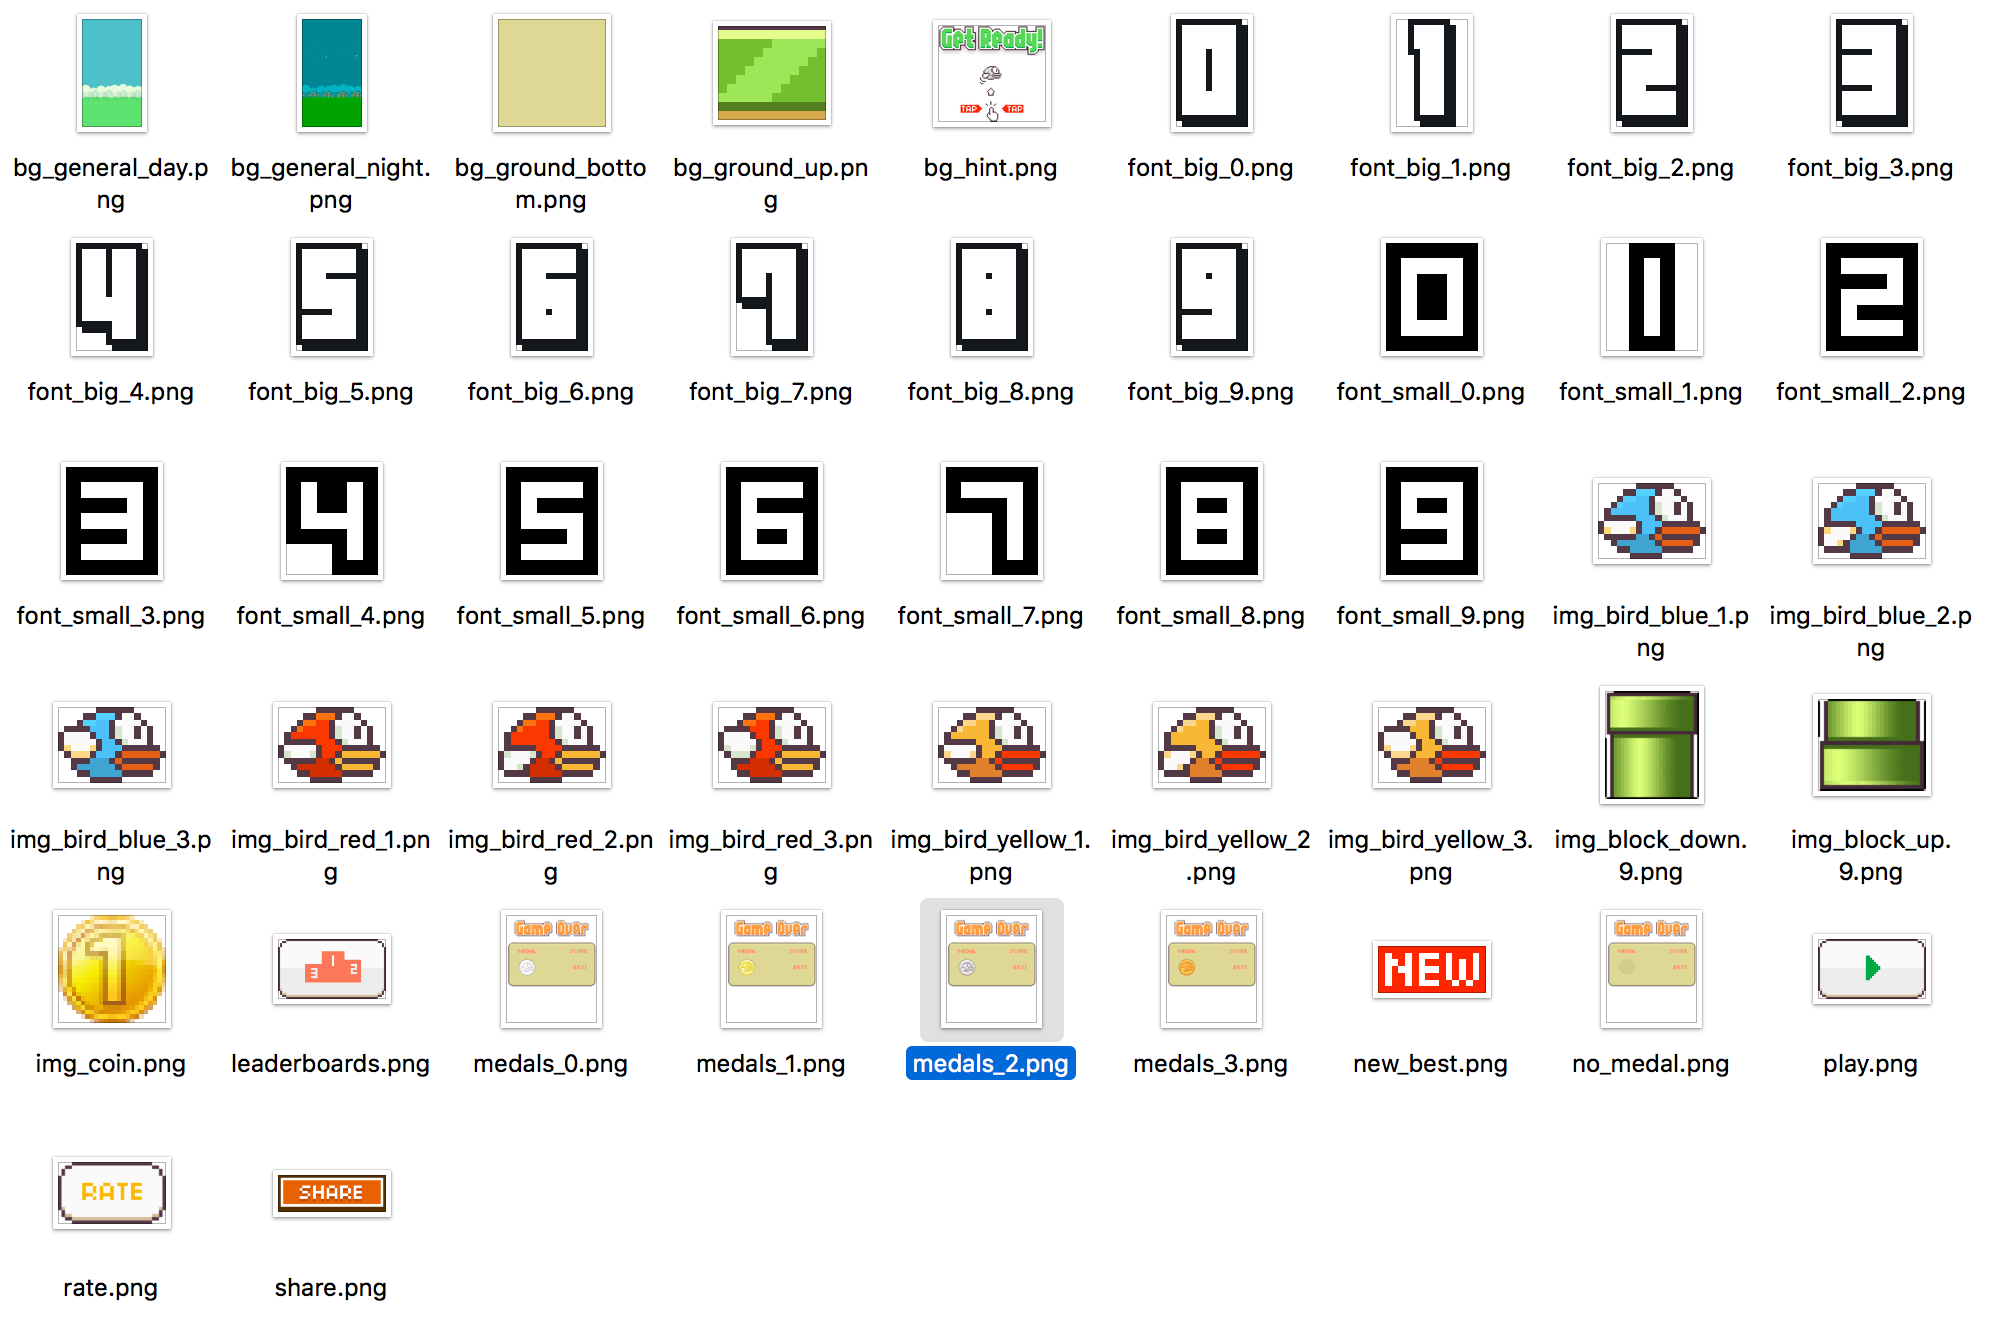1992x1334 pixels.
Task: Select the img_bird_blue_1.png bird icon
Action: click(x=1651, y=521)
